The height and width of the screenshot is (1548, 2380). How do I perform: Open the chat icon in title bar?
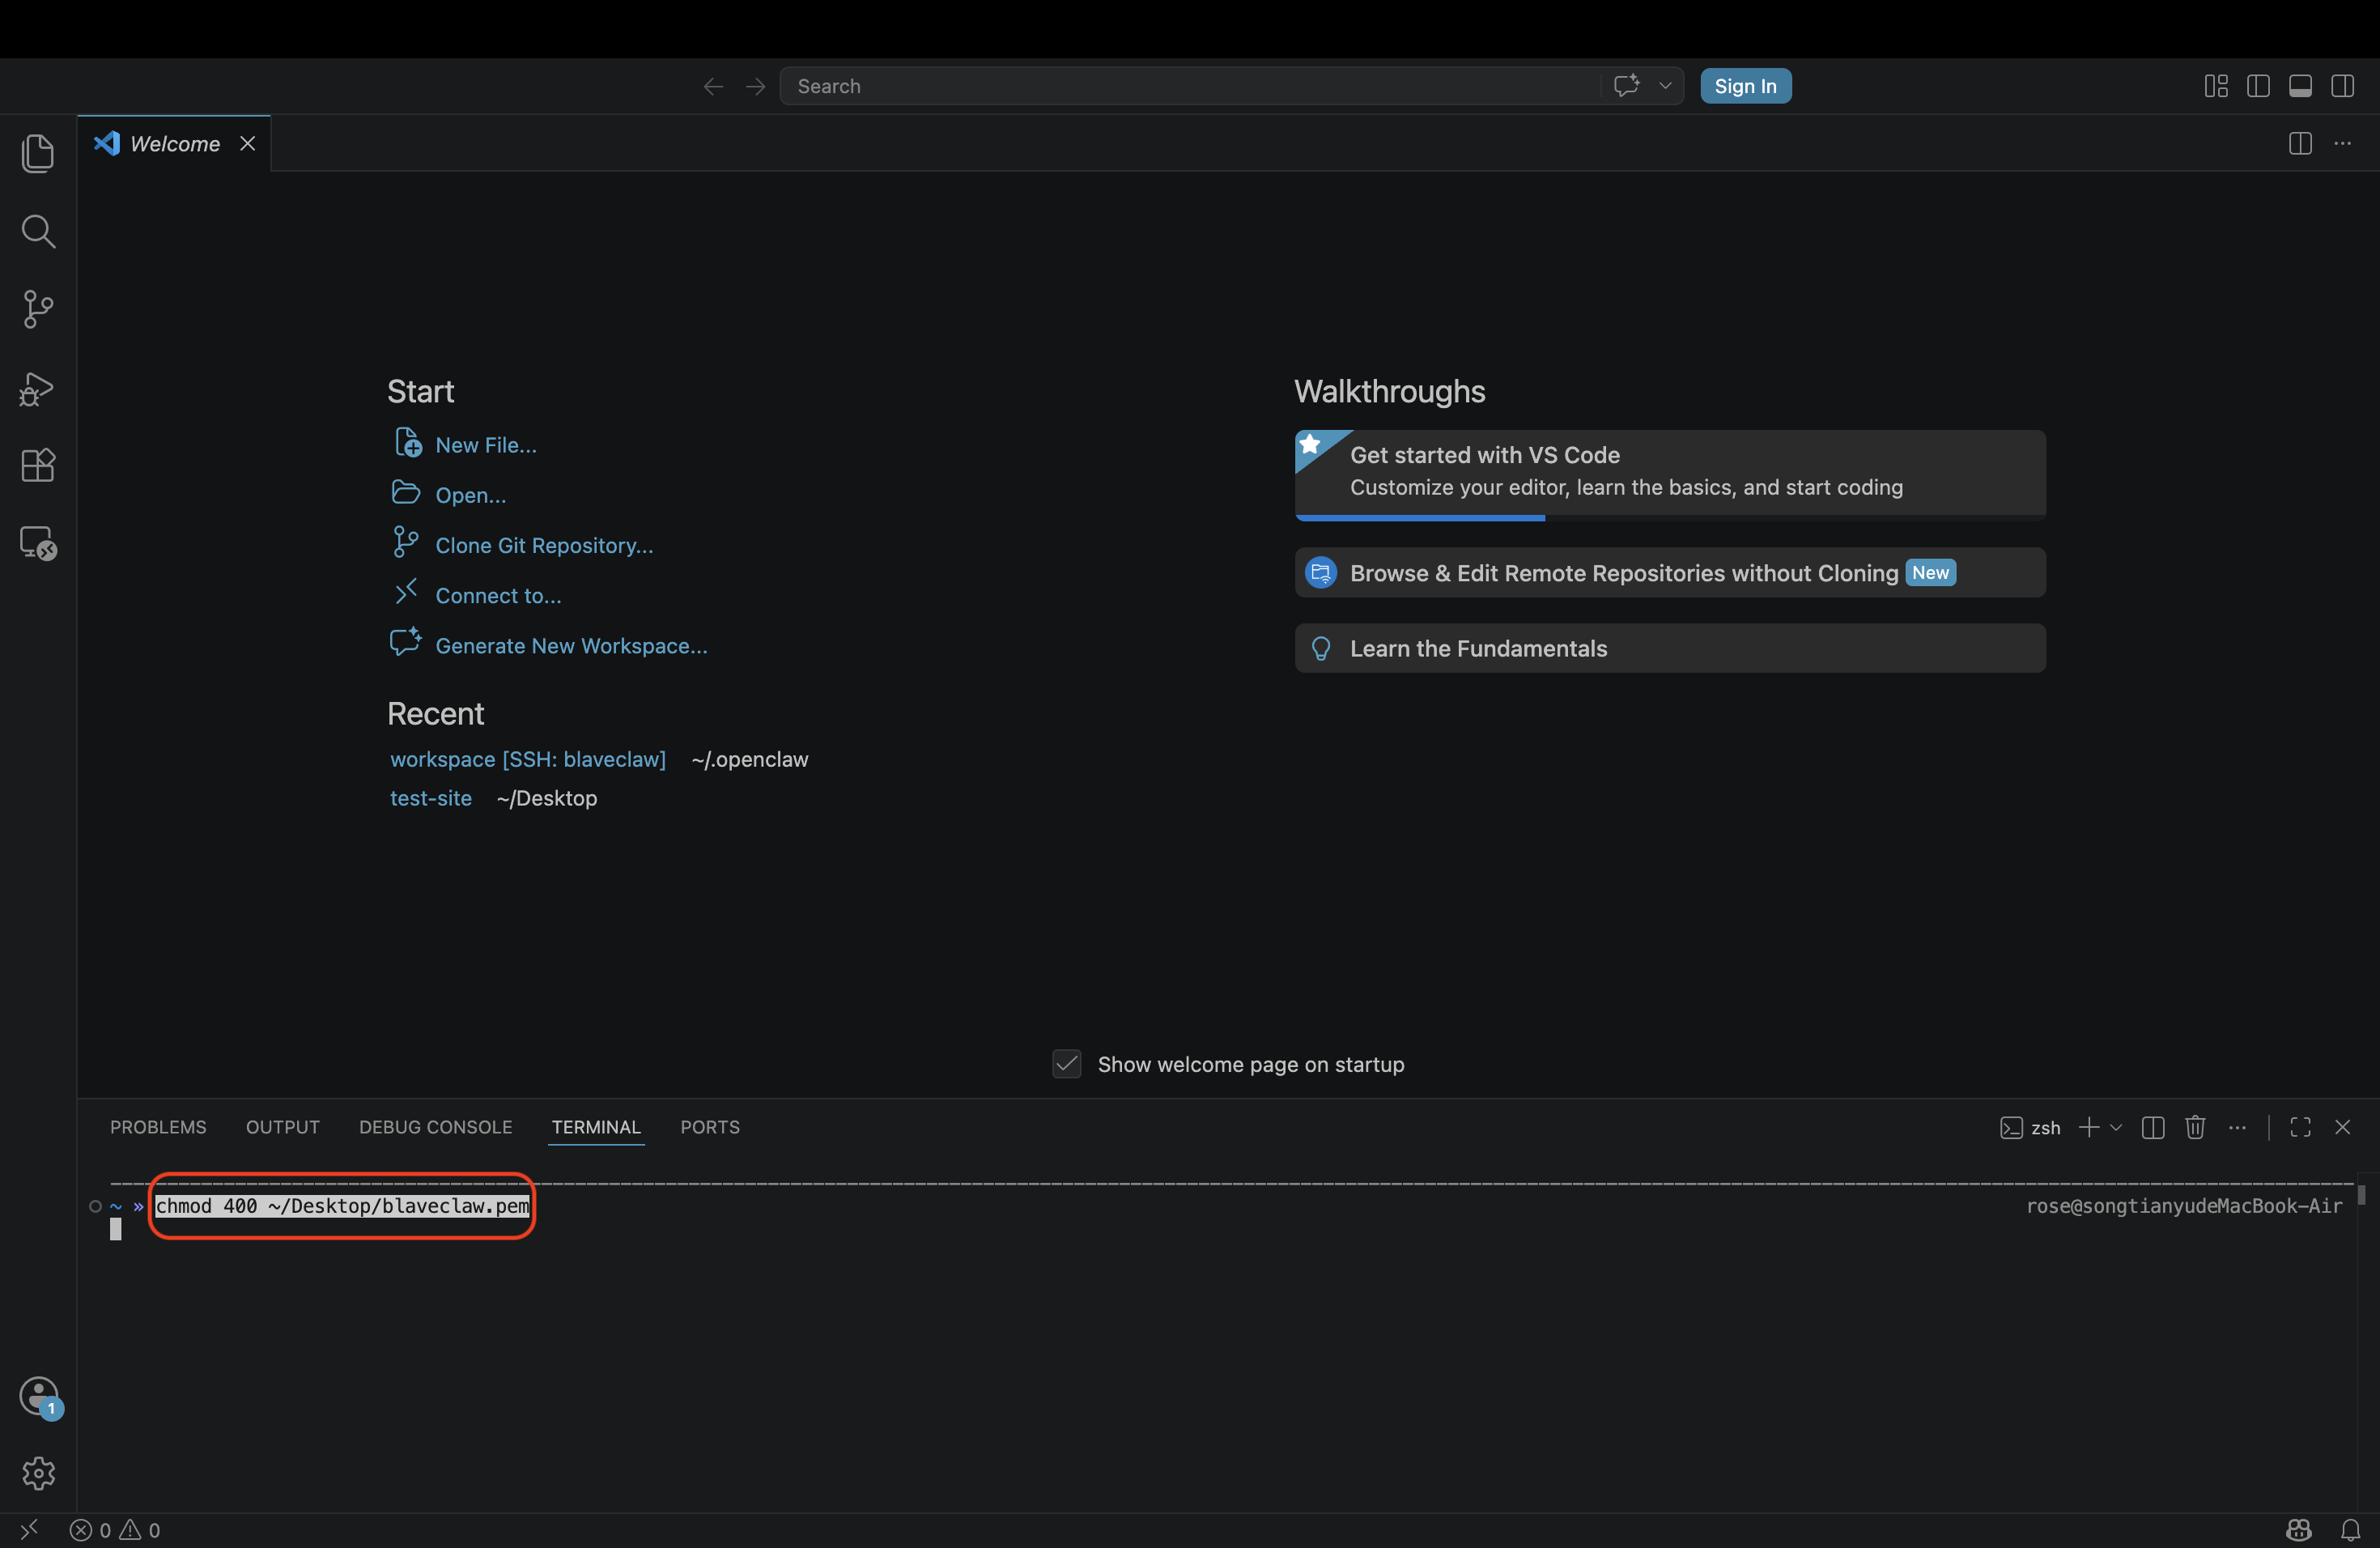(x=1627, y=86)
